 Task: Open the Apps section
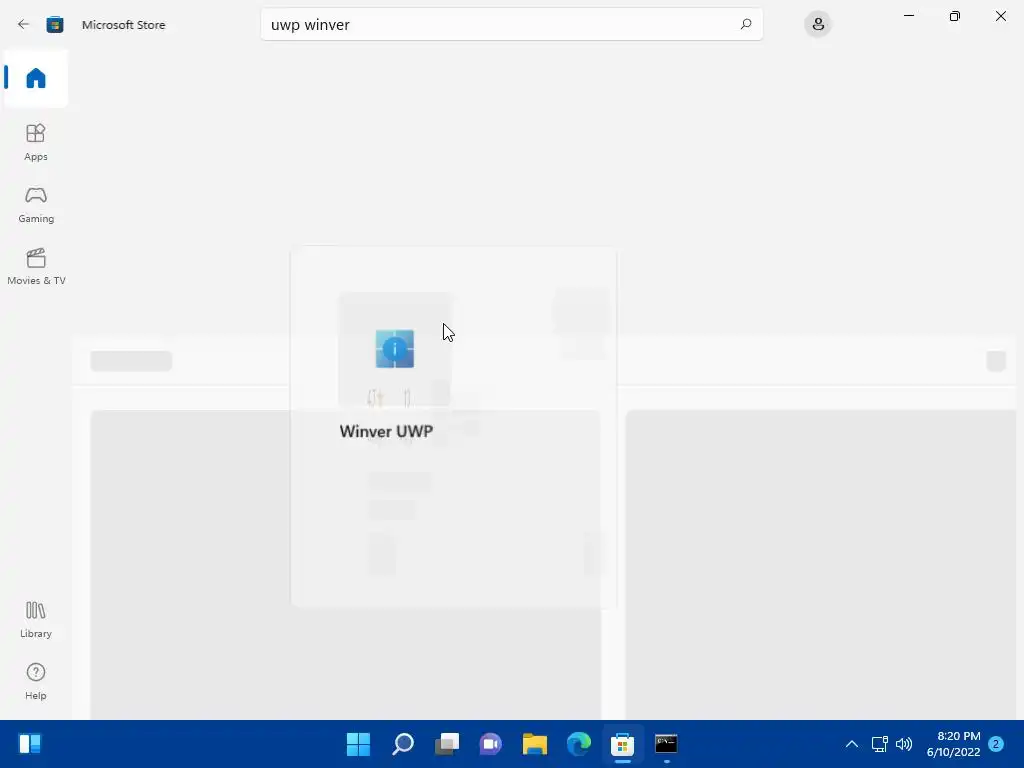36,142
